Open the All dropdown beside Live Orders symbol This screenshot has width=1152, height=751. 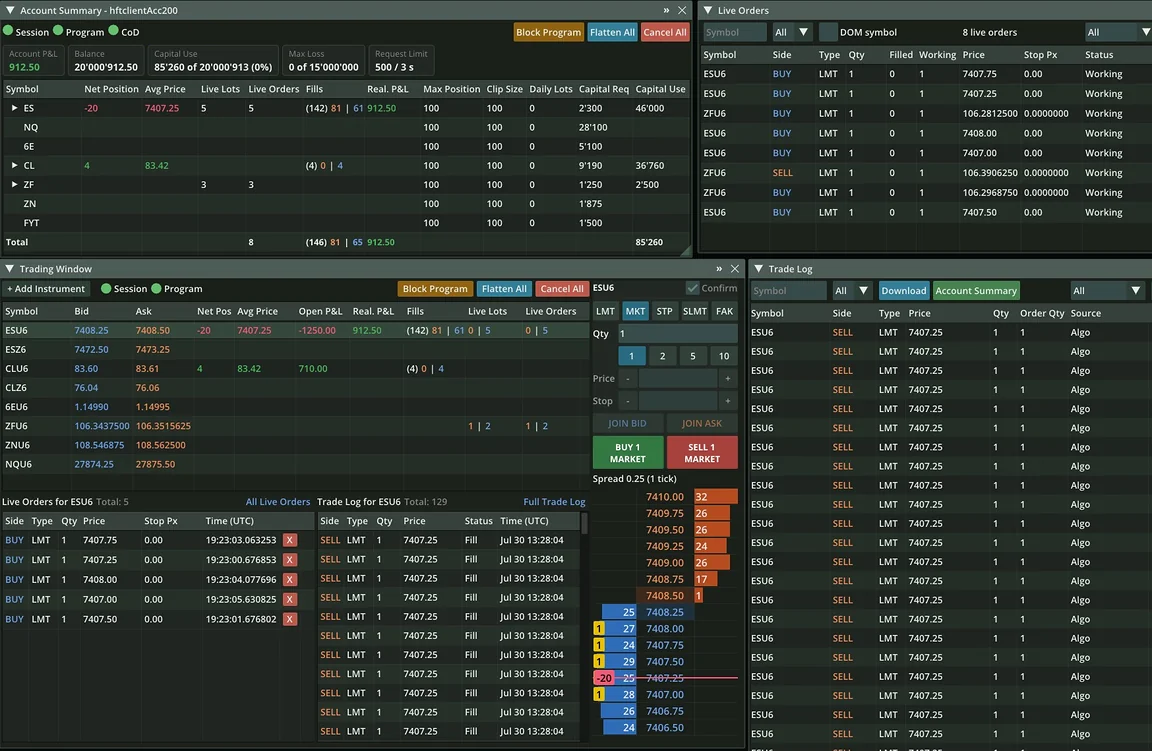pyautogui.click(x=791, y=32)
